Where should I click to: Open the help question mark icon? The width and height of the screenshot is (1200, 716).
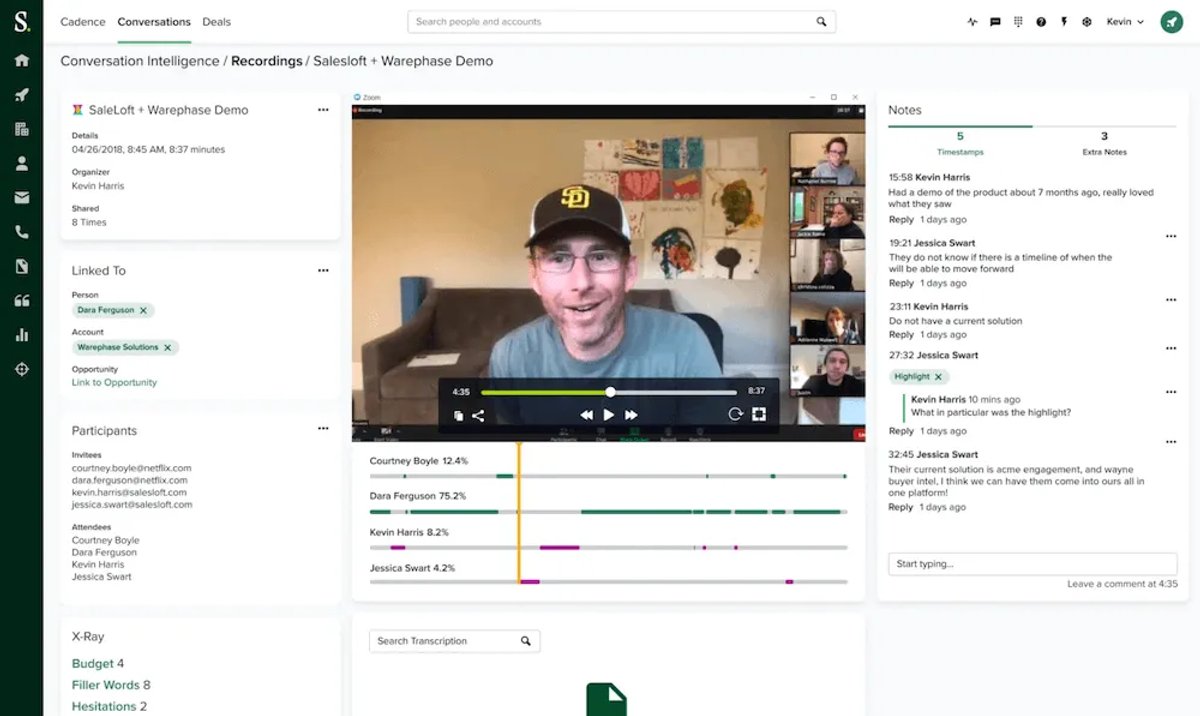[x=1041, y=22]
